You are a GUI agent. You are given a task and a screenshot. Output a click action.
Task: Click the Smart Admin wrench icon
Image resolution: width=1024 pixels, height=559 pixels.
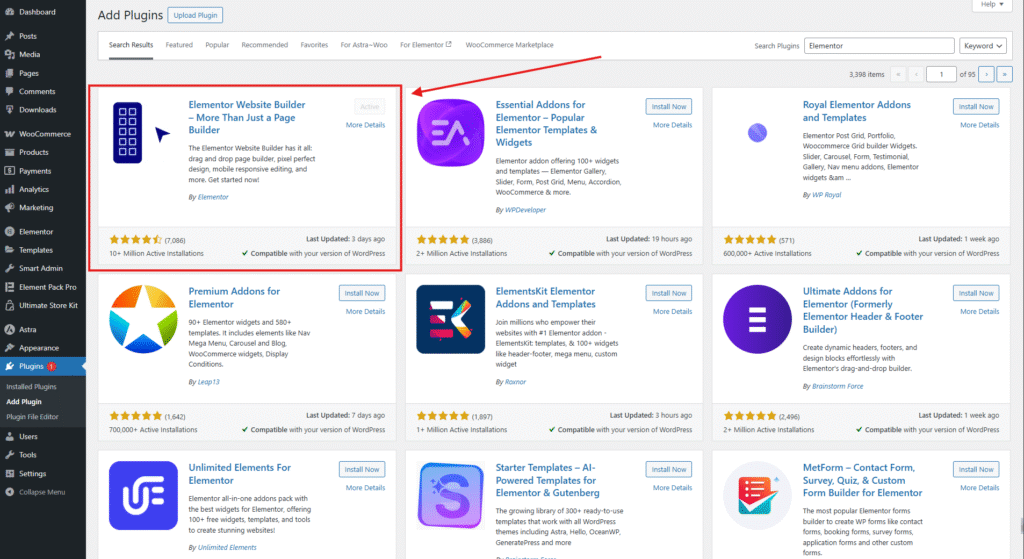[x=9, y=268]
